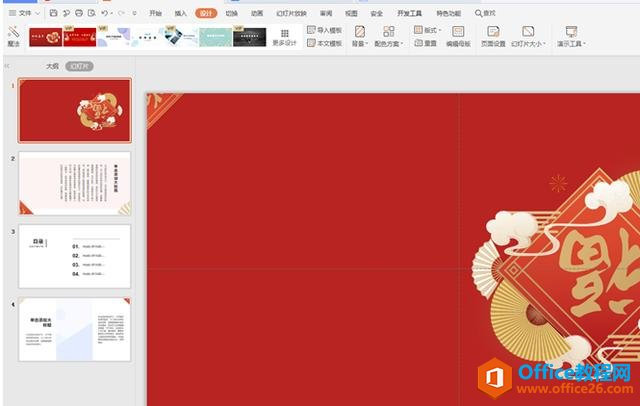This screenshot has width=640, height=406.
Task: Switch to 大纲 outline view
Action: [x=51, y=65]
